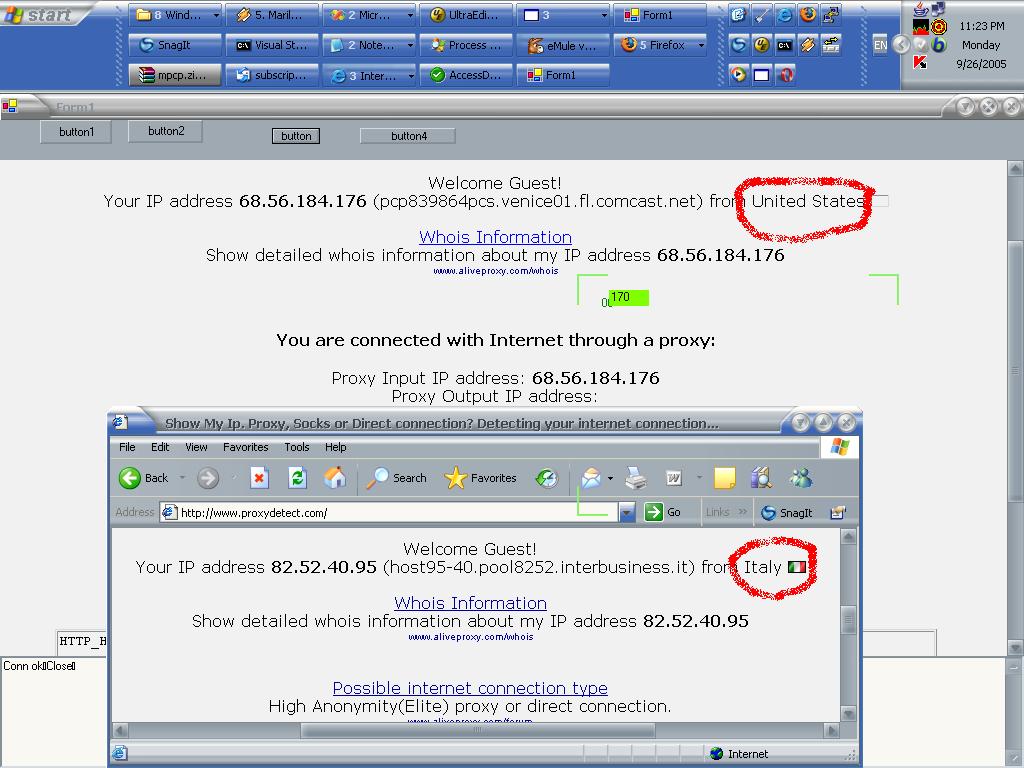Expand the Mail button dropdown arrow
Image resolution: width=1024 pixels, height=768 pixels.
coord(610,478)
